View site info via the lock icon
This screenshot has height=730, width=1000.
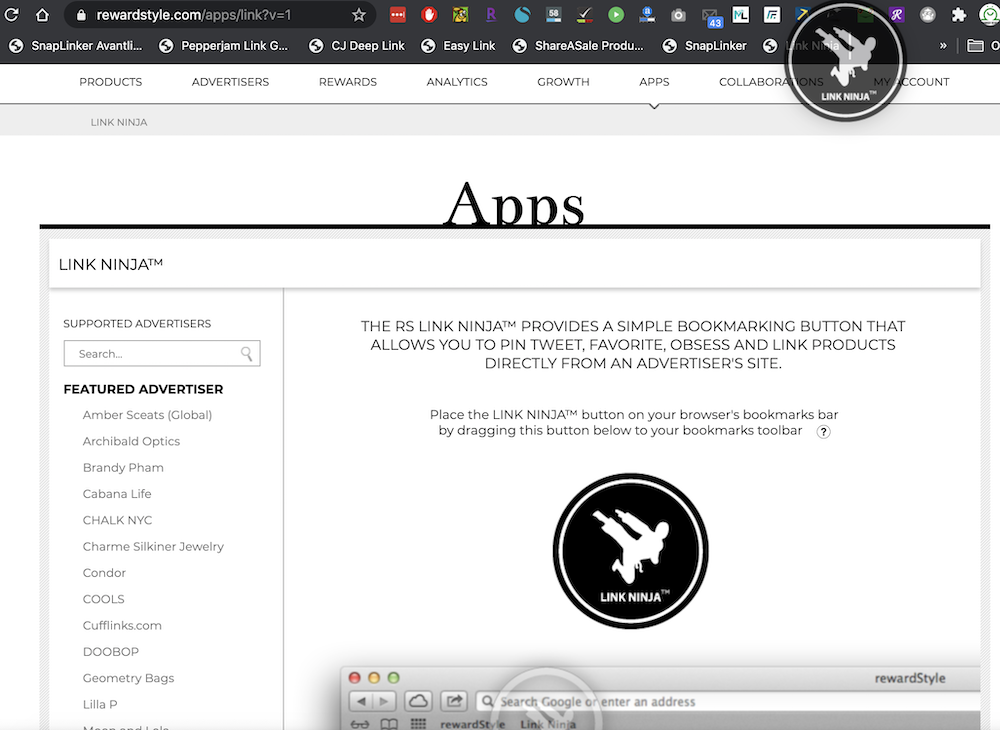coord(81,15)
